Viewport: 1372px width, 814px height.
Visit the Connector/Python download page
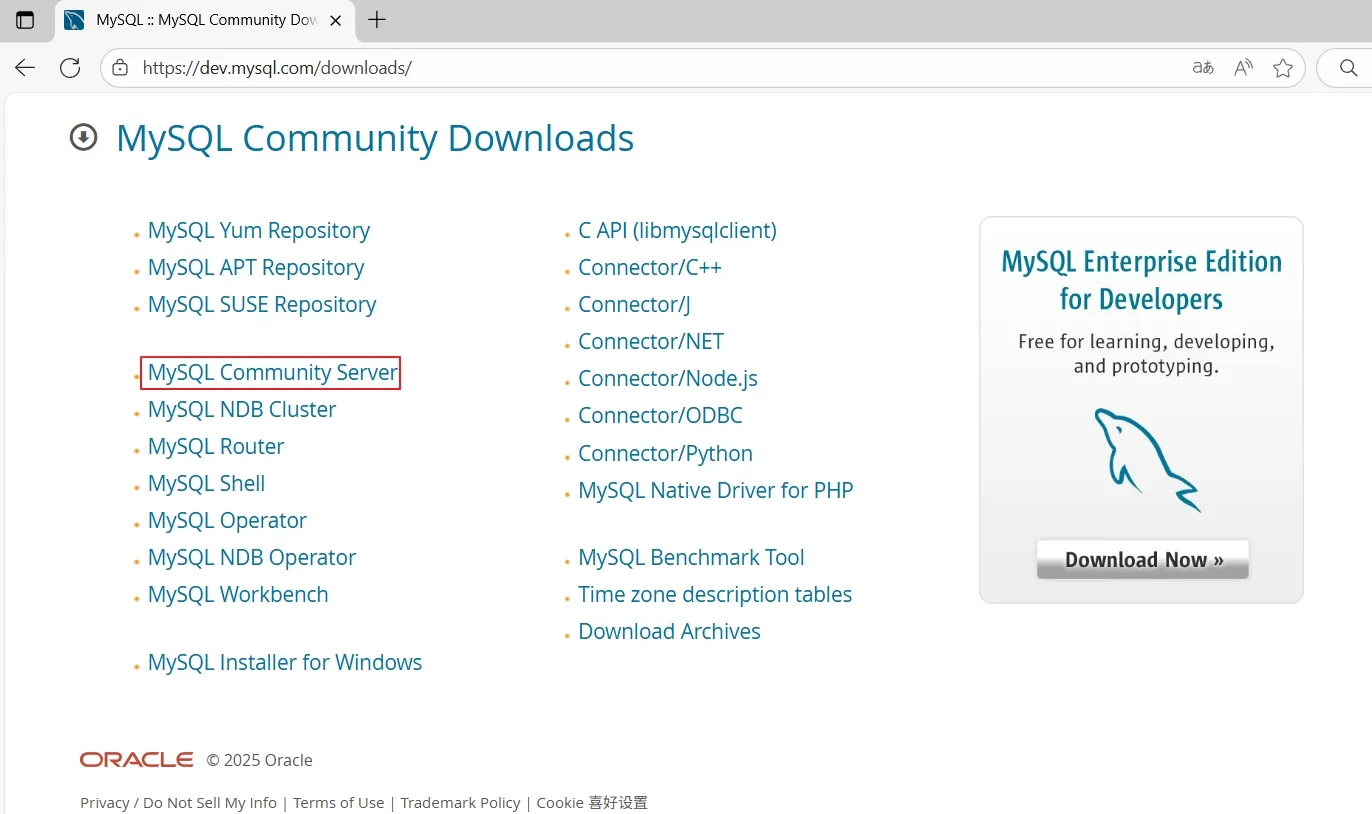[665, 453]
